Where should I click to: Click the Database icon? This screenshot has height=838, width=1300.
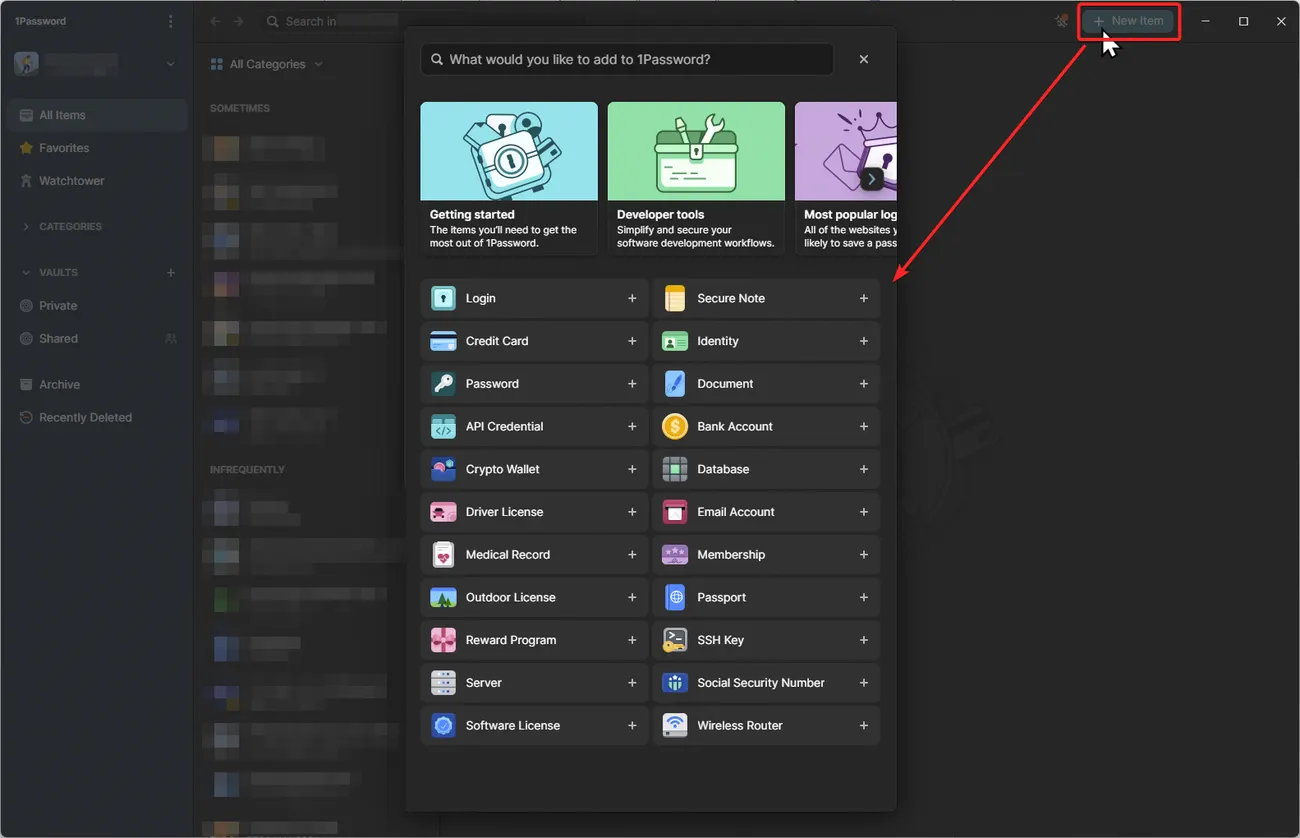pos(675,469)
